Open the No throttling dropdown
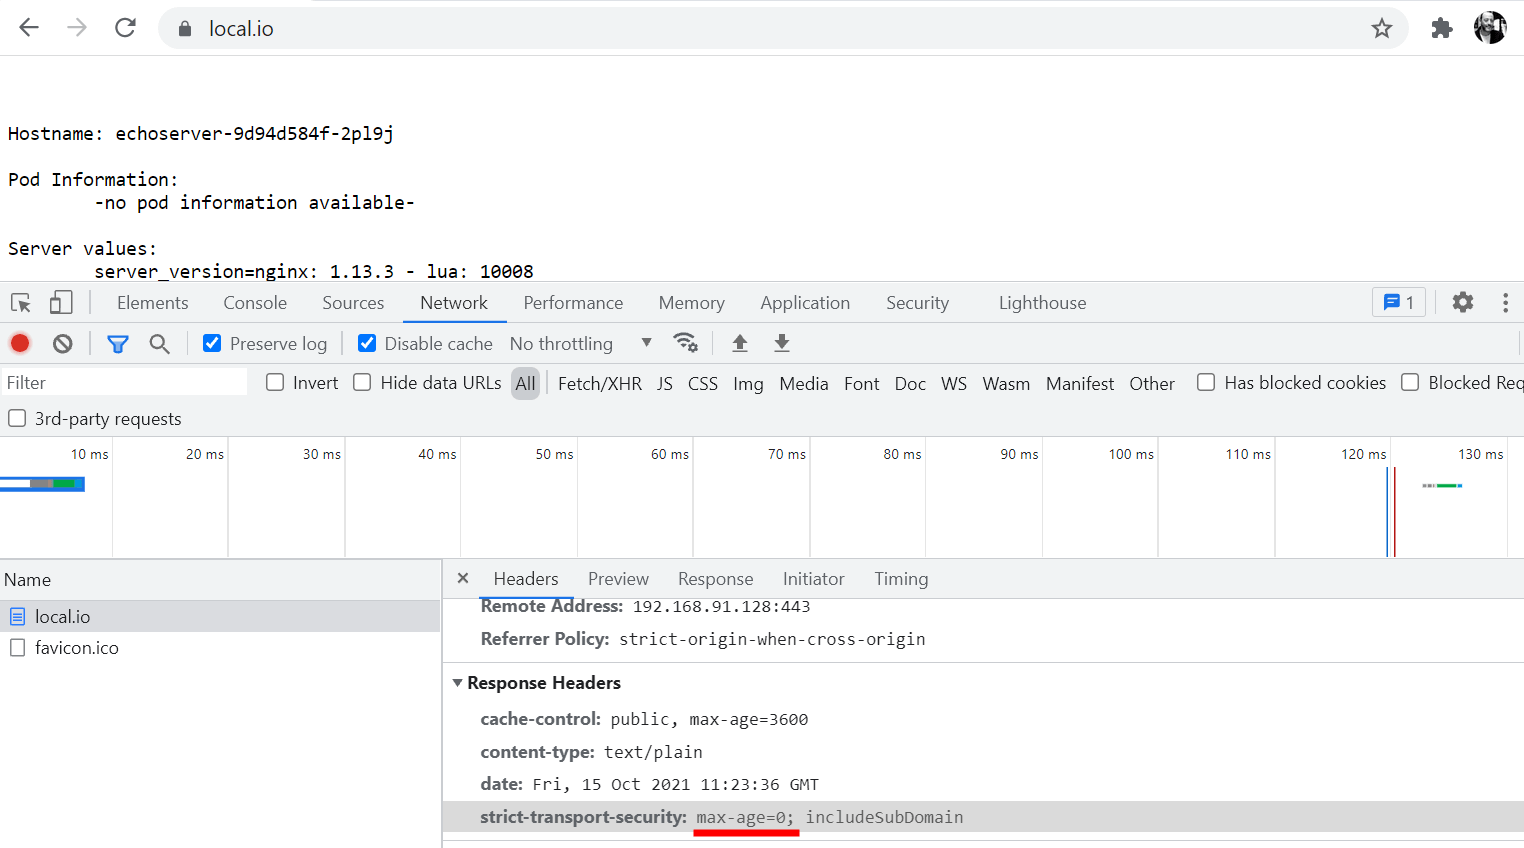 [x=580, y=343]
